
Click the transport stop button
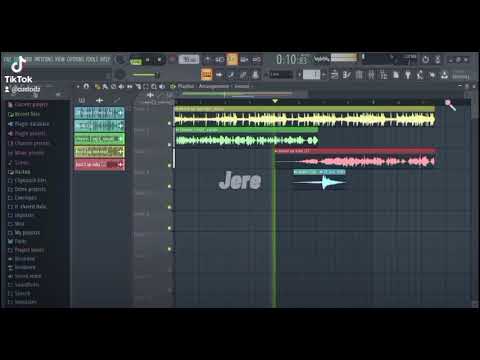pos(159,60)
